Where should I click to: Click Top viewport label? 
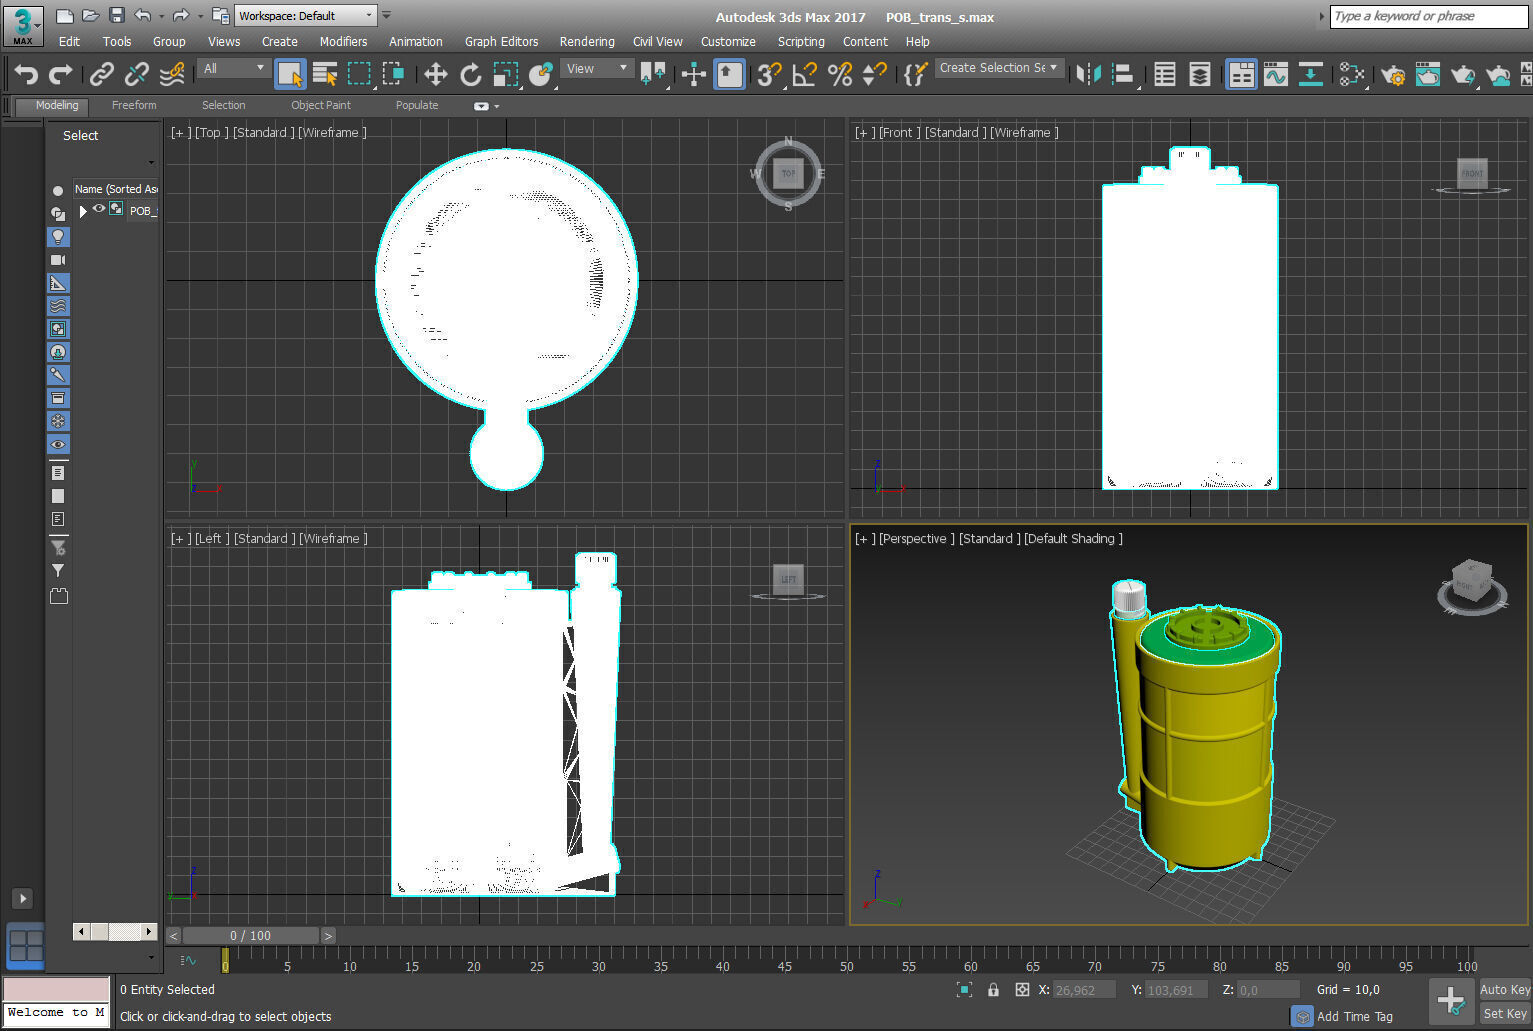[211, 132]
